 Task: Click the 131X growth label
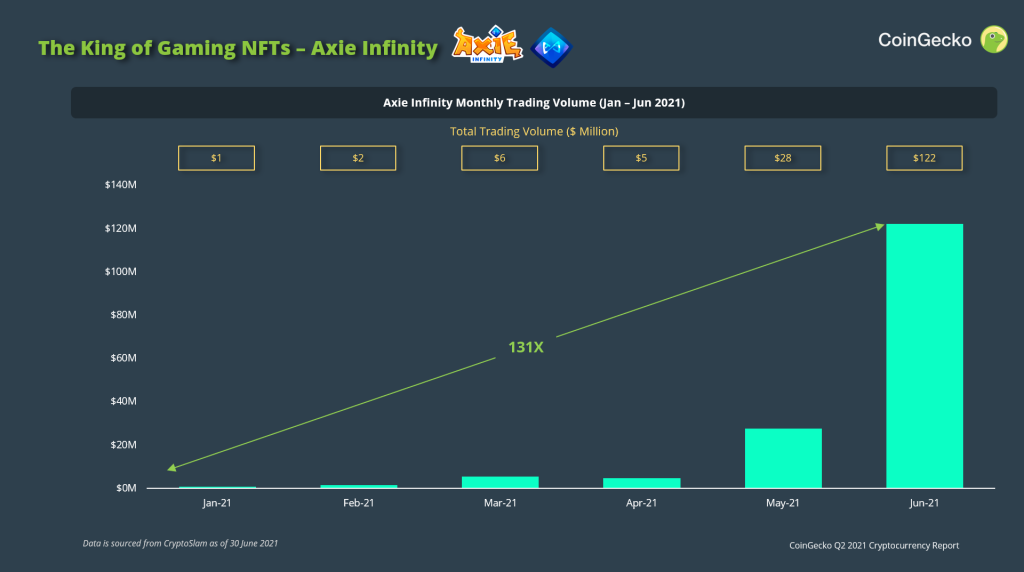pyautogui.click(x=526, y=347)
